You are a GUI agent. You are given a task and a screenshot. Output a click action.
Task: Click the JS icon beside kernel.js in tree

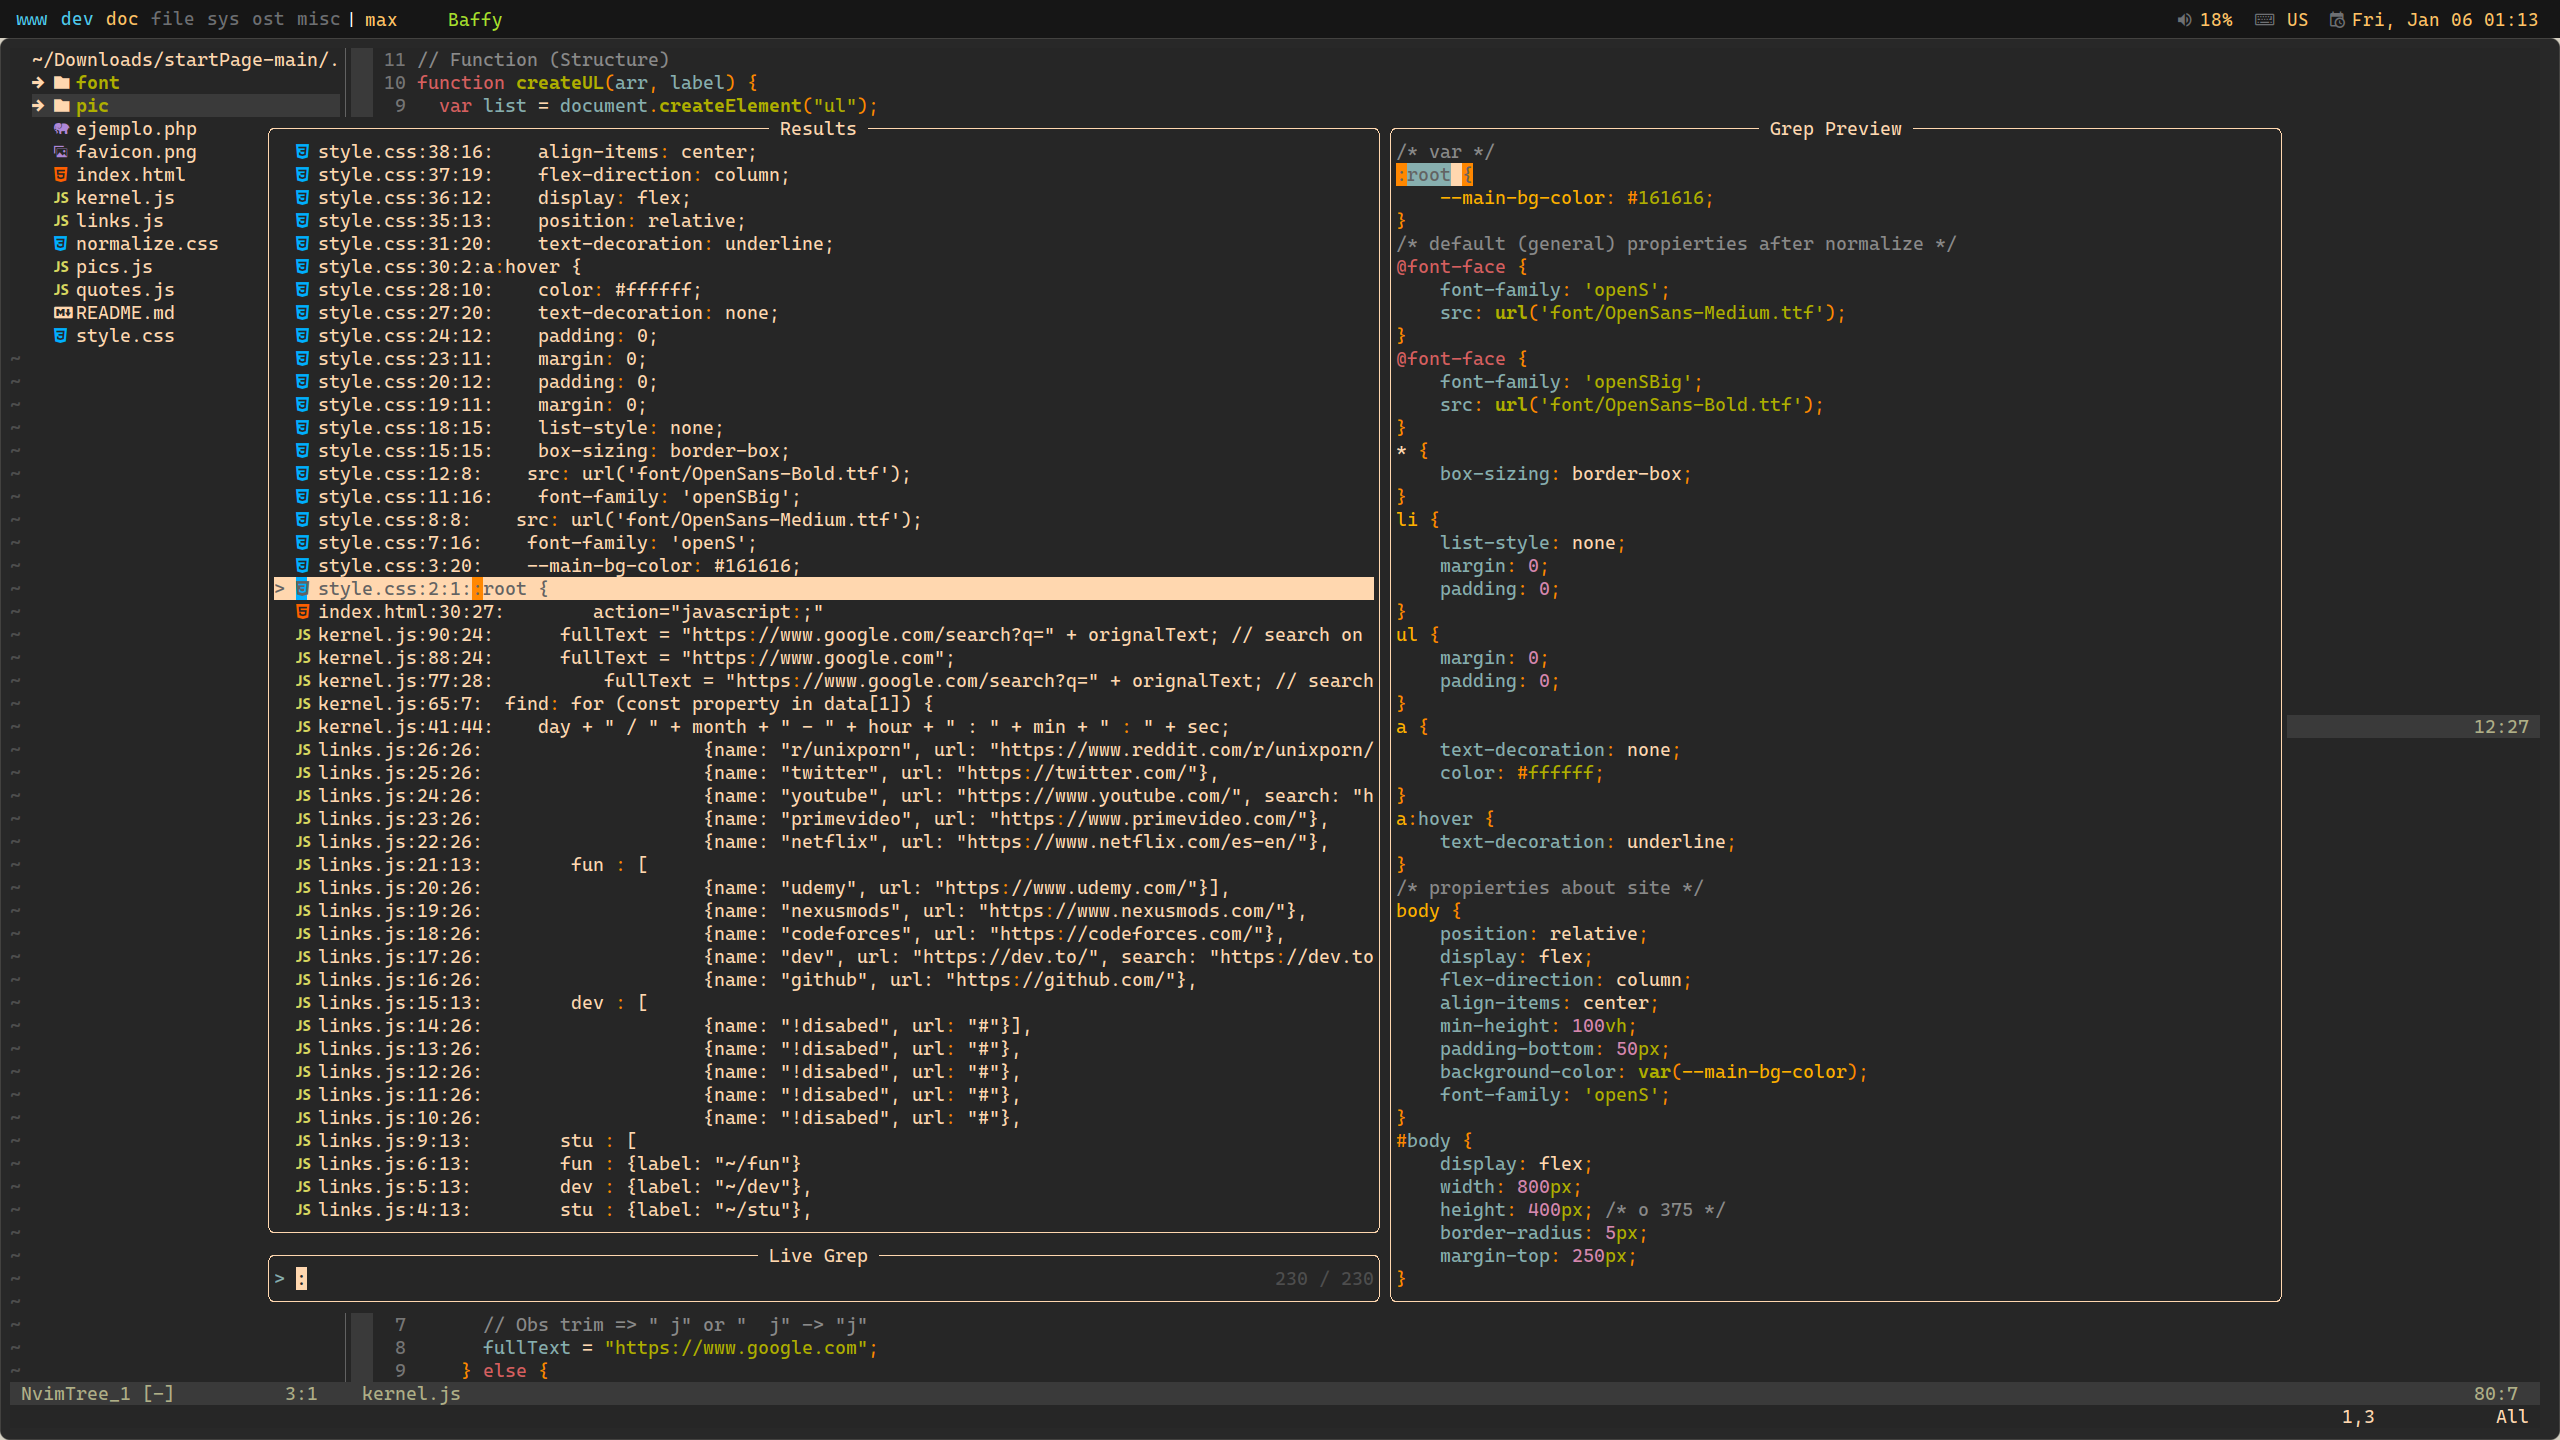(x=61, y=198)
